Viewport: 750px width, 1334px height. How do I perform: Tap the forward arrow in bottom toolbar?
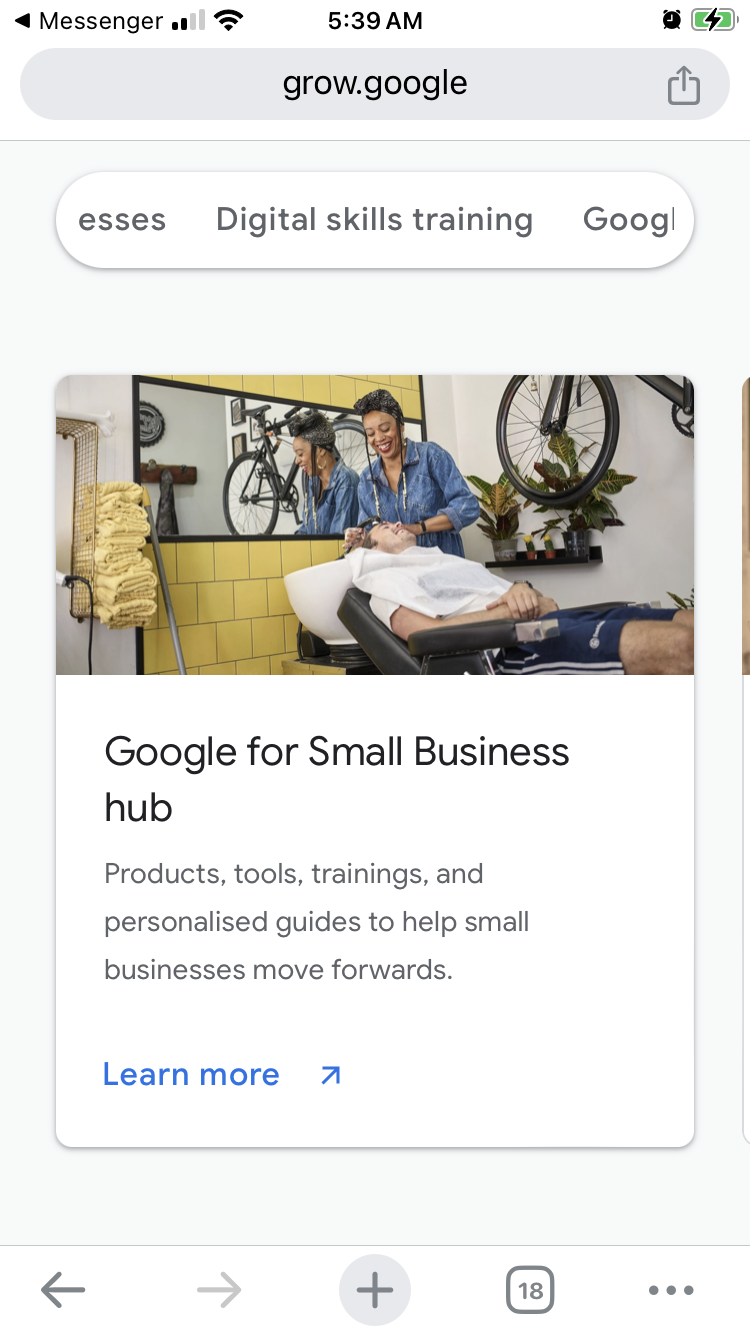pos(219,1290)
